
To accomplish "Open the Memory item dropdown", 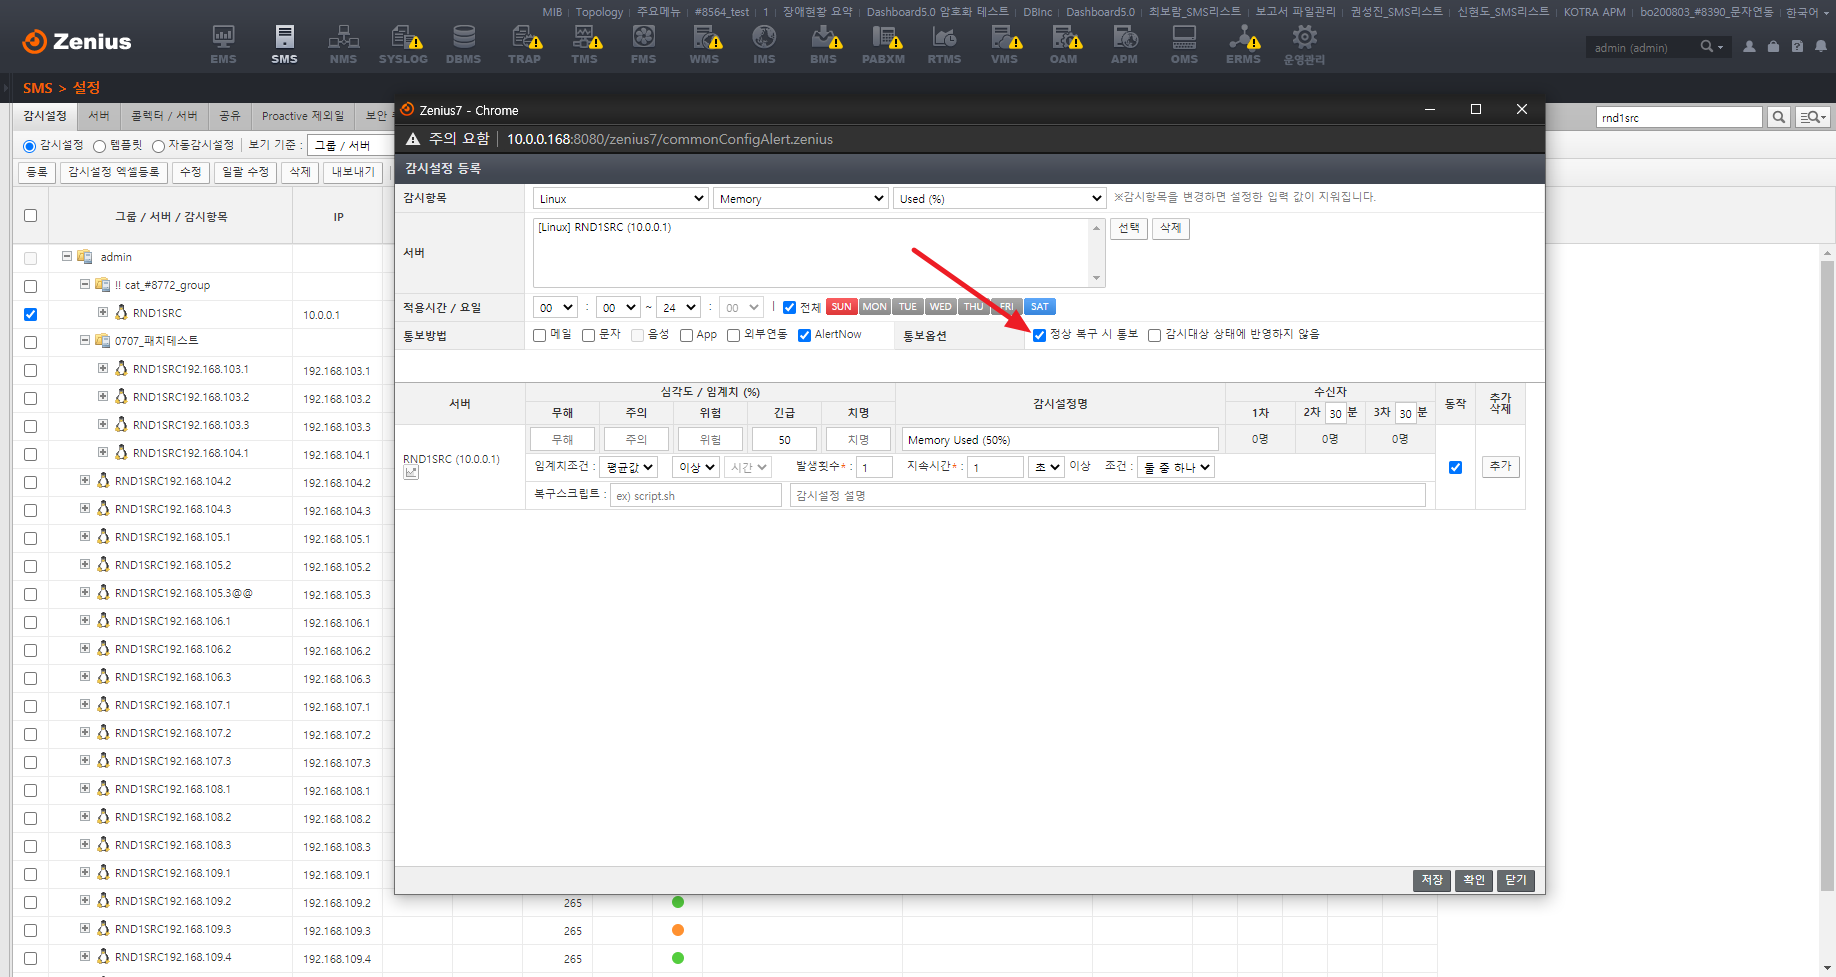I will pos(801,199).
